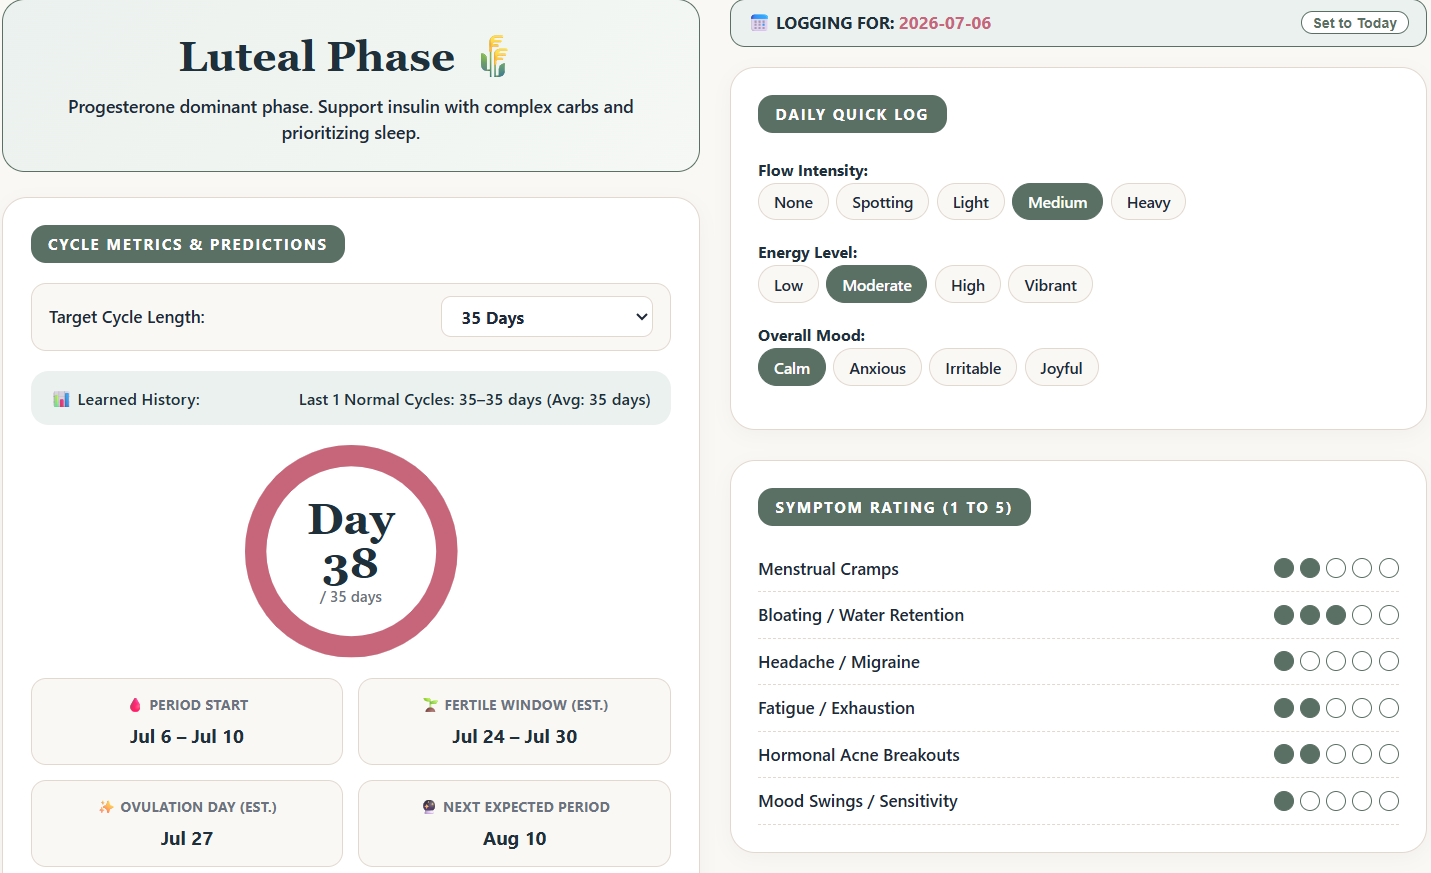1431x873 pixels.
Task: Select Joyful as overall mood
Action: coord(1061,368)
